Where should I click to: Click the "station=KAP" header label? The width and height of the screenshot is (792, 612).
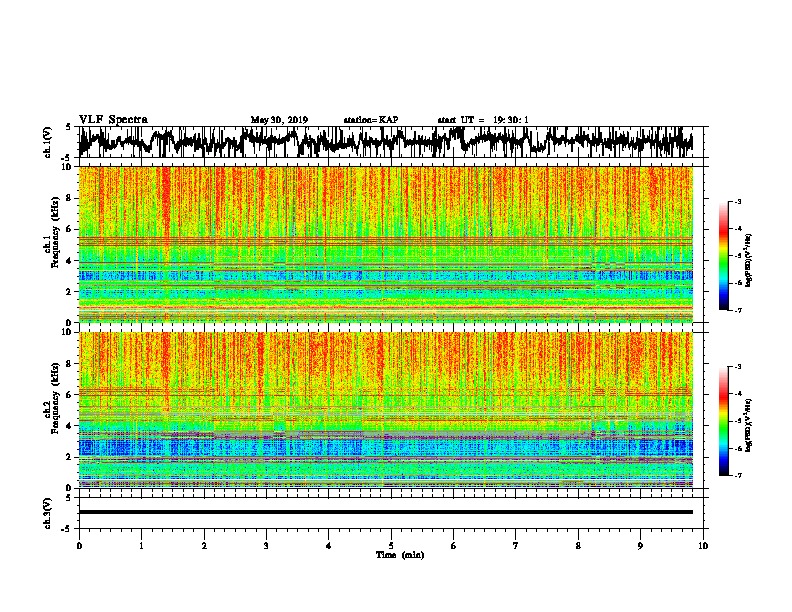tap(371, 120)
